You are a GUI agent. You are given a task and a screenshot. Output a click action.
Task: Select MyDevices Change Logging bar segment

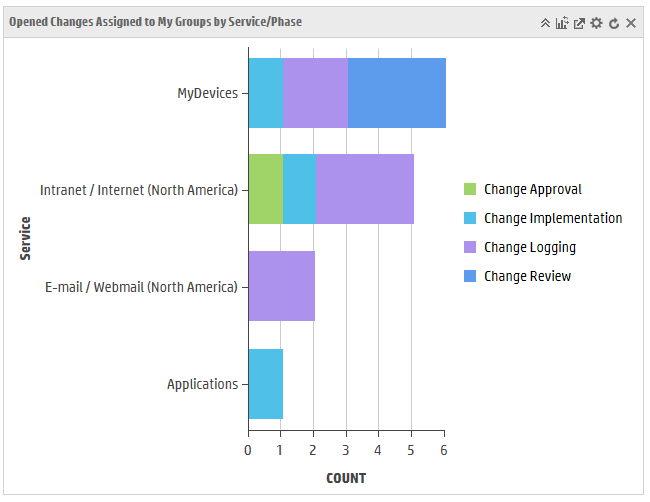click(315, 93)
